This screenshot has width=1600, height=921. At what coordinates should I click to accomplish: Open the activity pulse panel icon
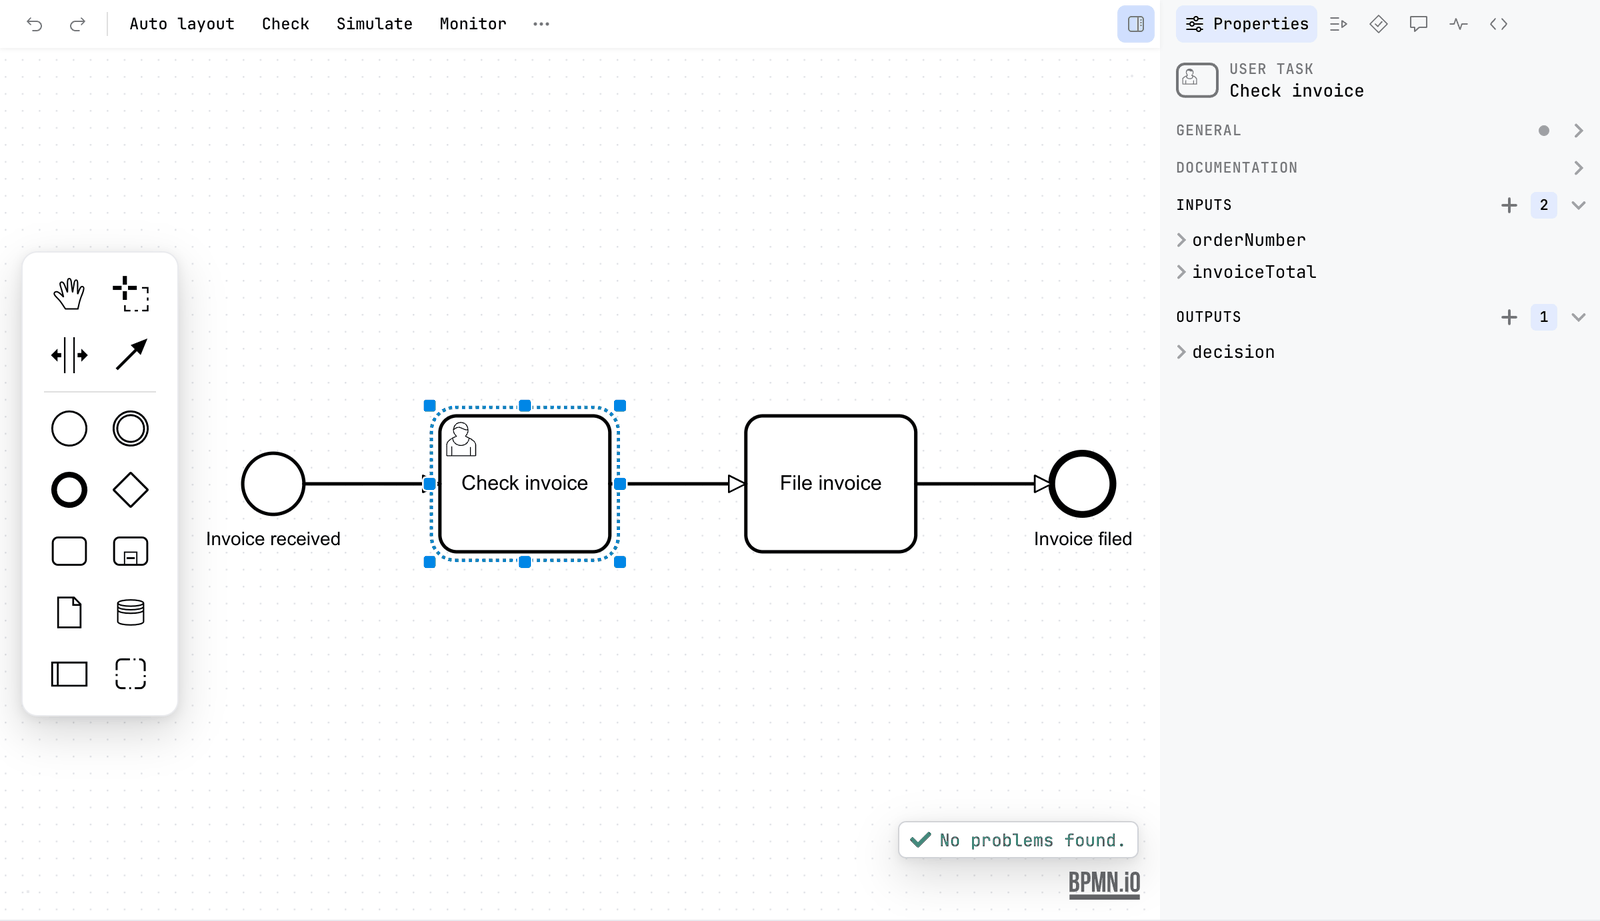[1459, 24]
